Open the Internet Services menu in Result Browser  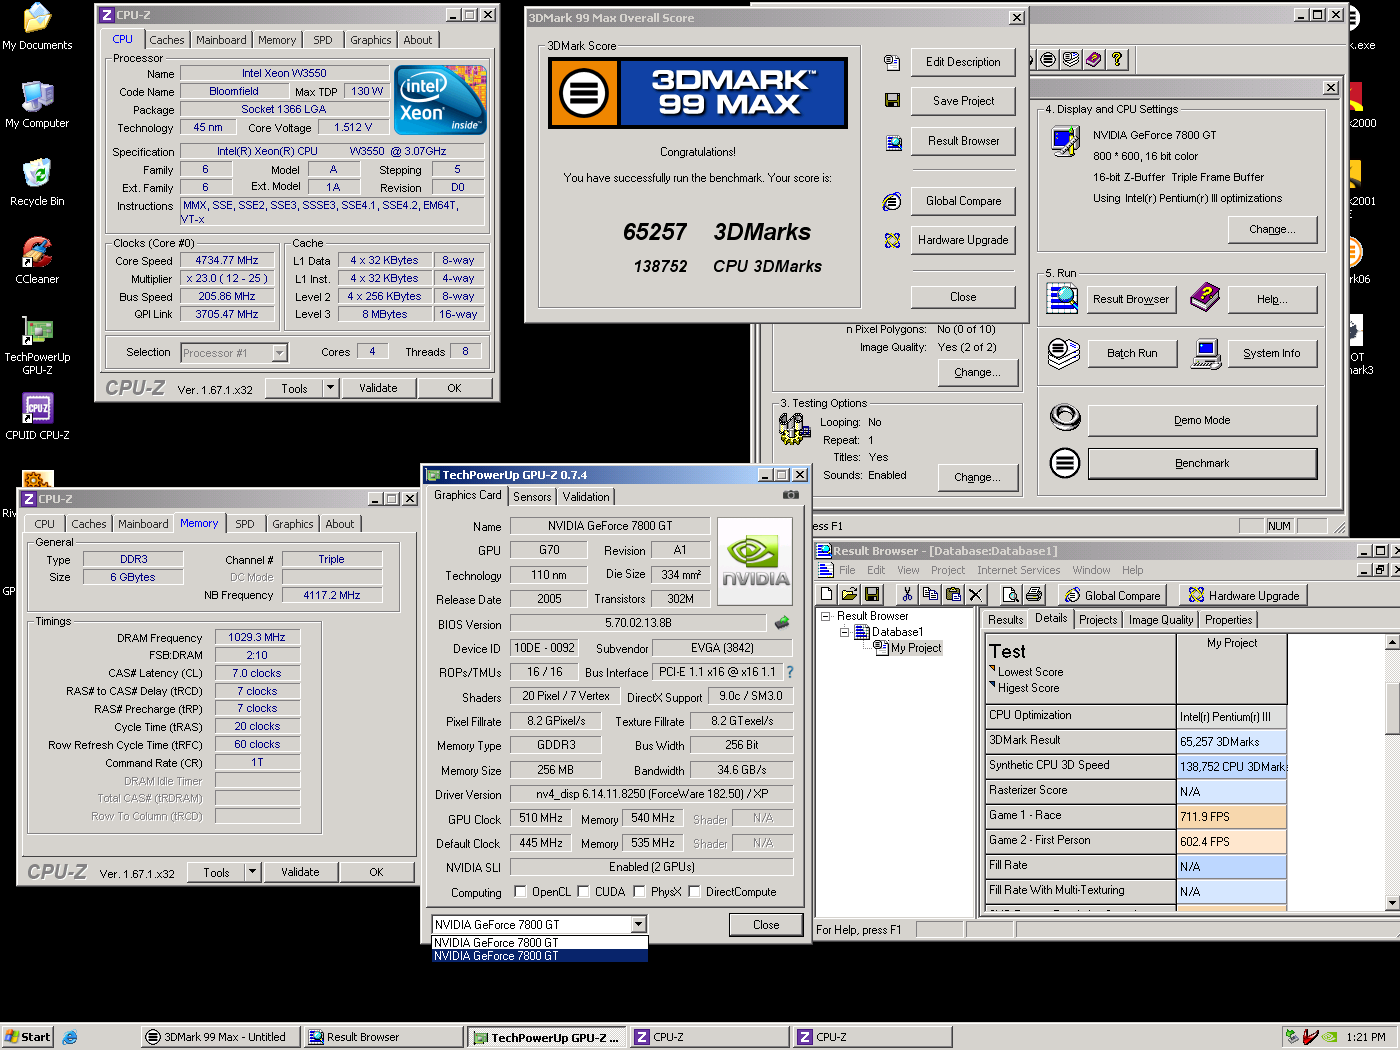click(1018, 570)
